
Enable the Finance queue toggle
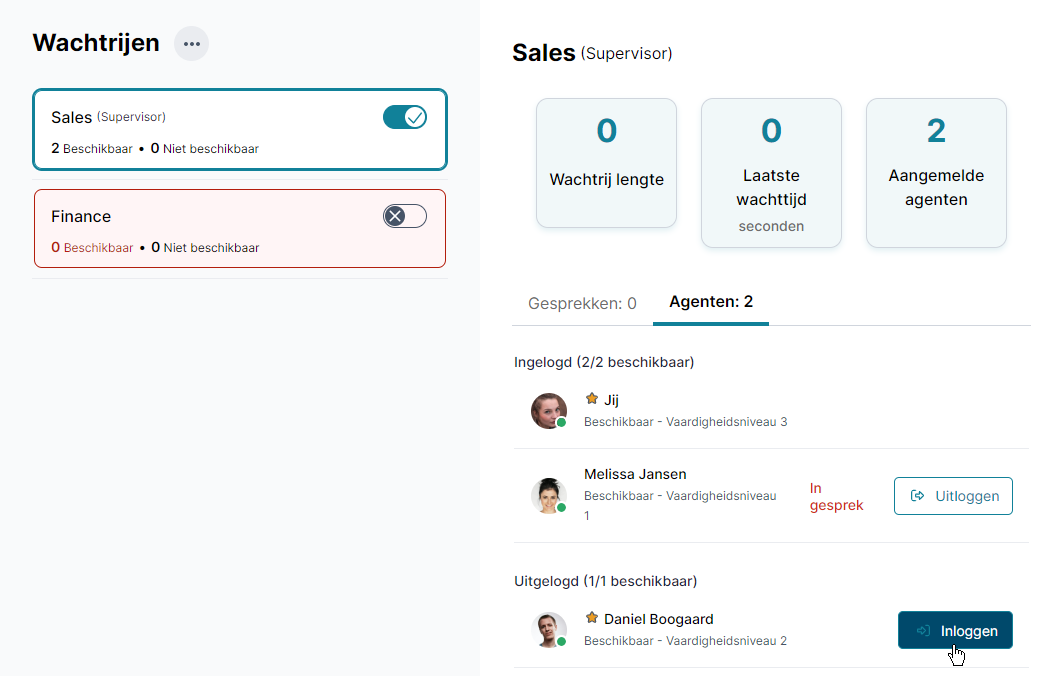coord(405,216)
